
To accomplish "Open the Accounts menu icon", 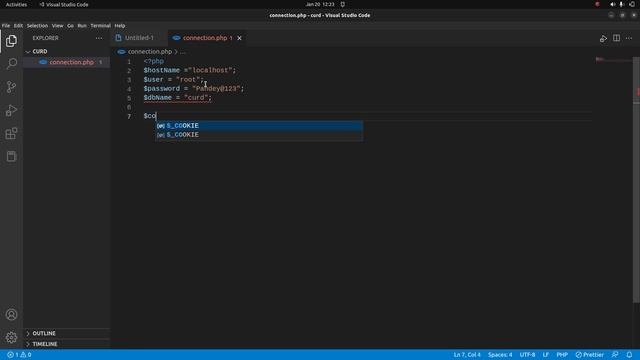I will click(11, 315).
